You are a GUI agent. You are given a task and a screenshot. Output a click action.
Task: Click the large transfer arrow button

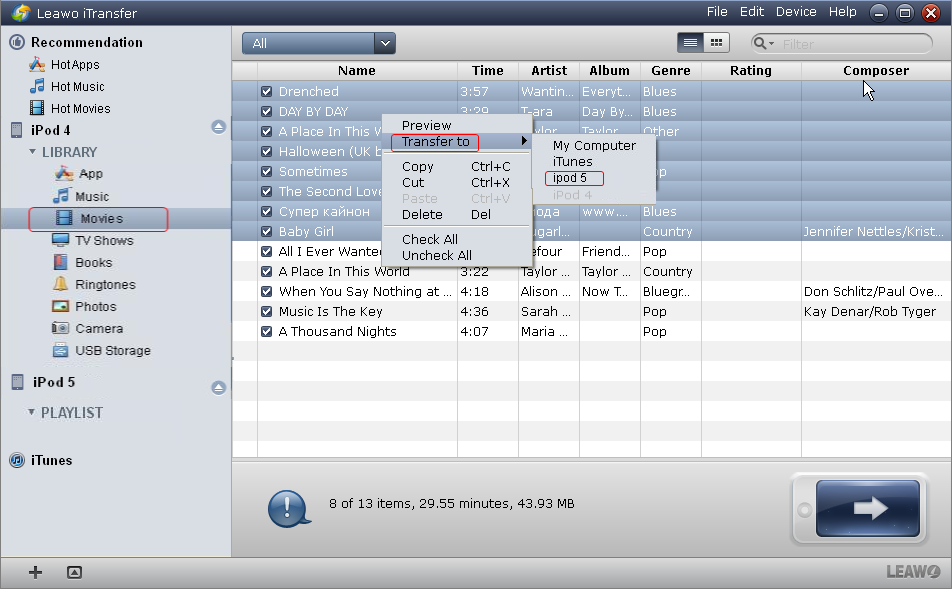tap(868, 508)
